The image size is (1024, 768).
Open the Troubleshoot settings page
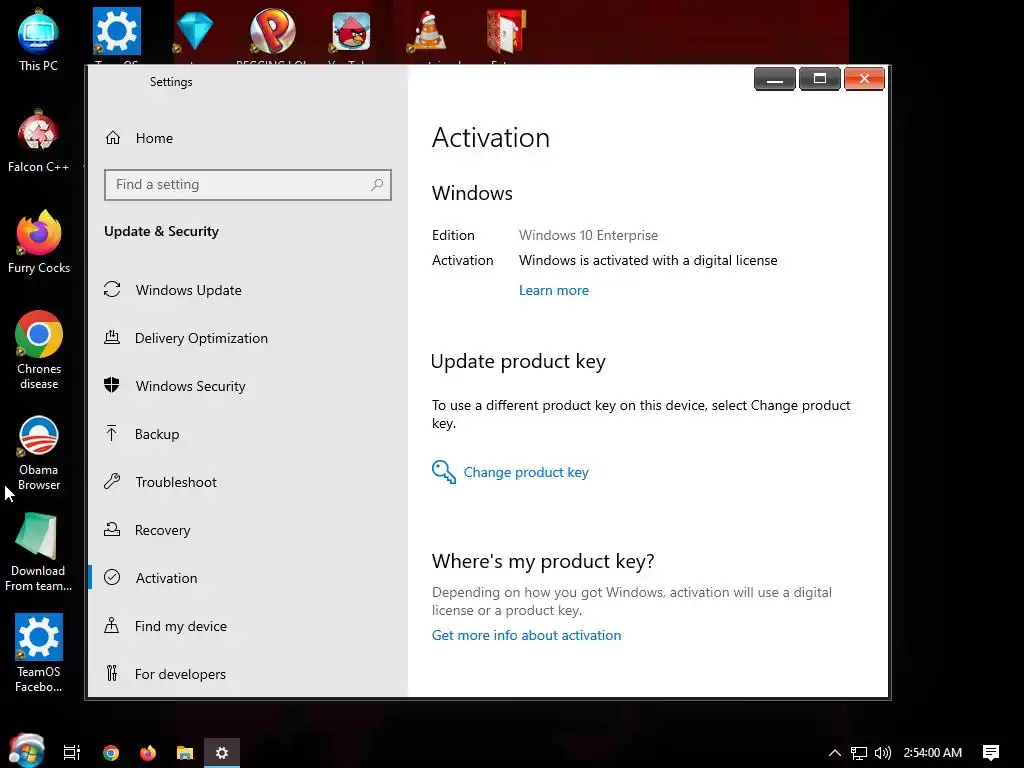point(176,482)
